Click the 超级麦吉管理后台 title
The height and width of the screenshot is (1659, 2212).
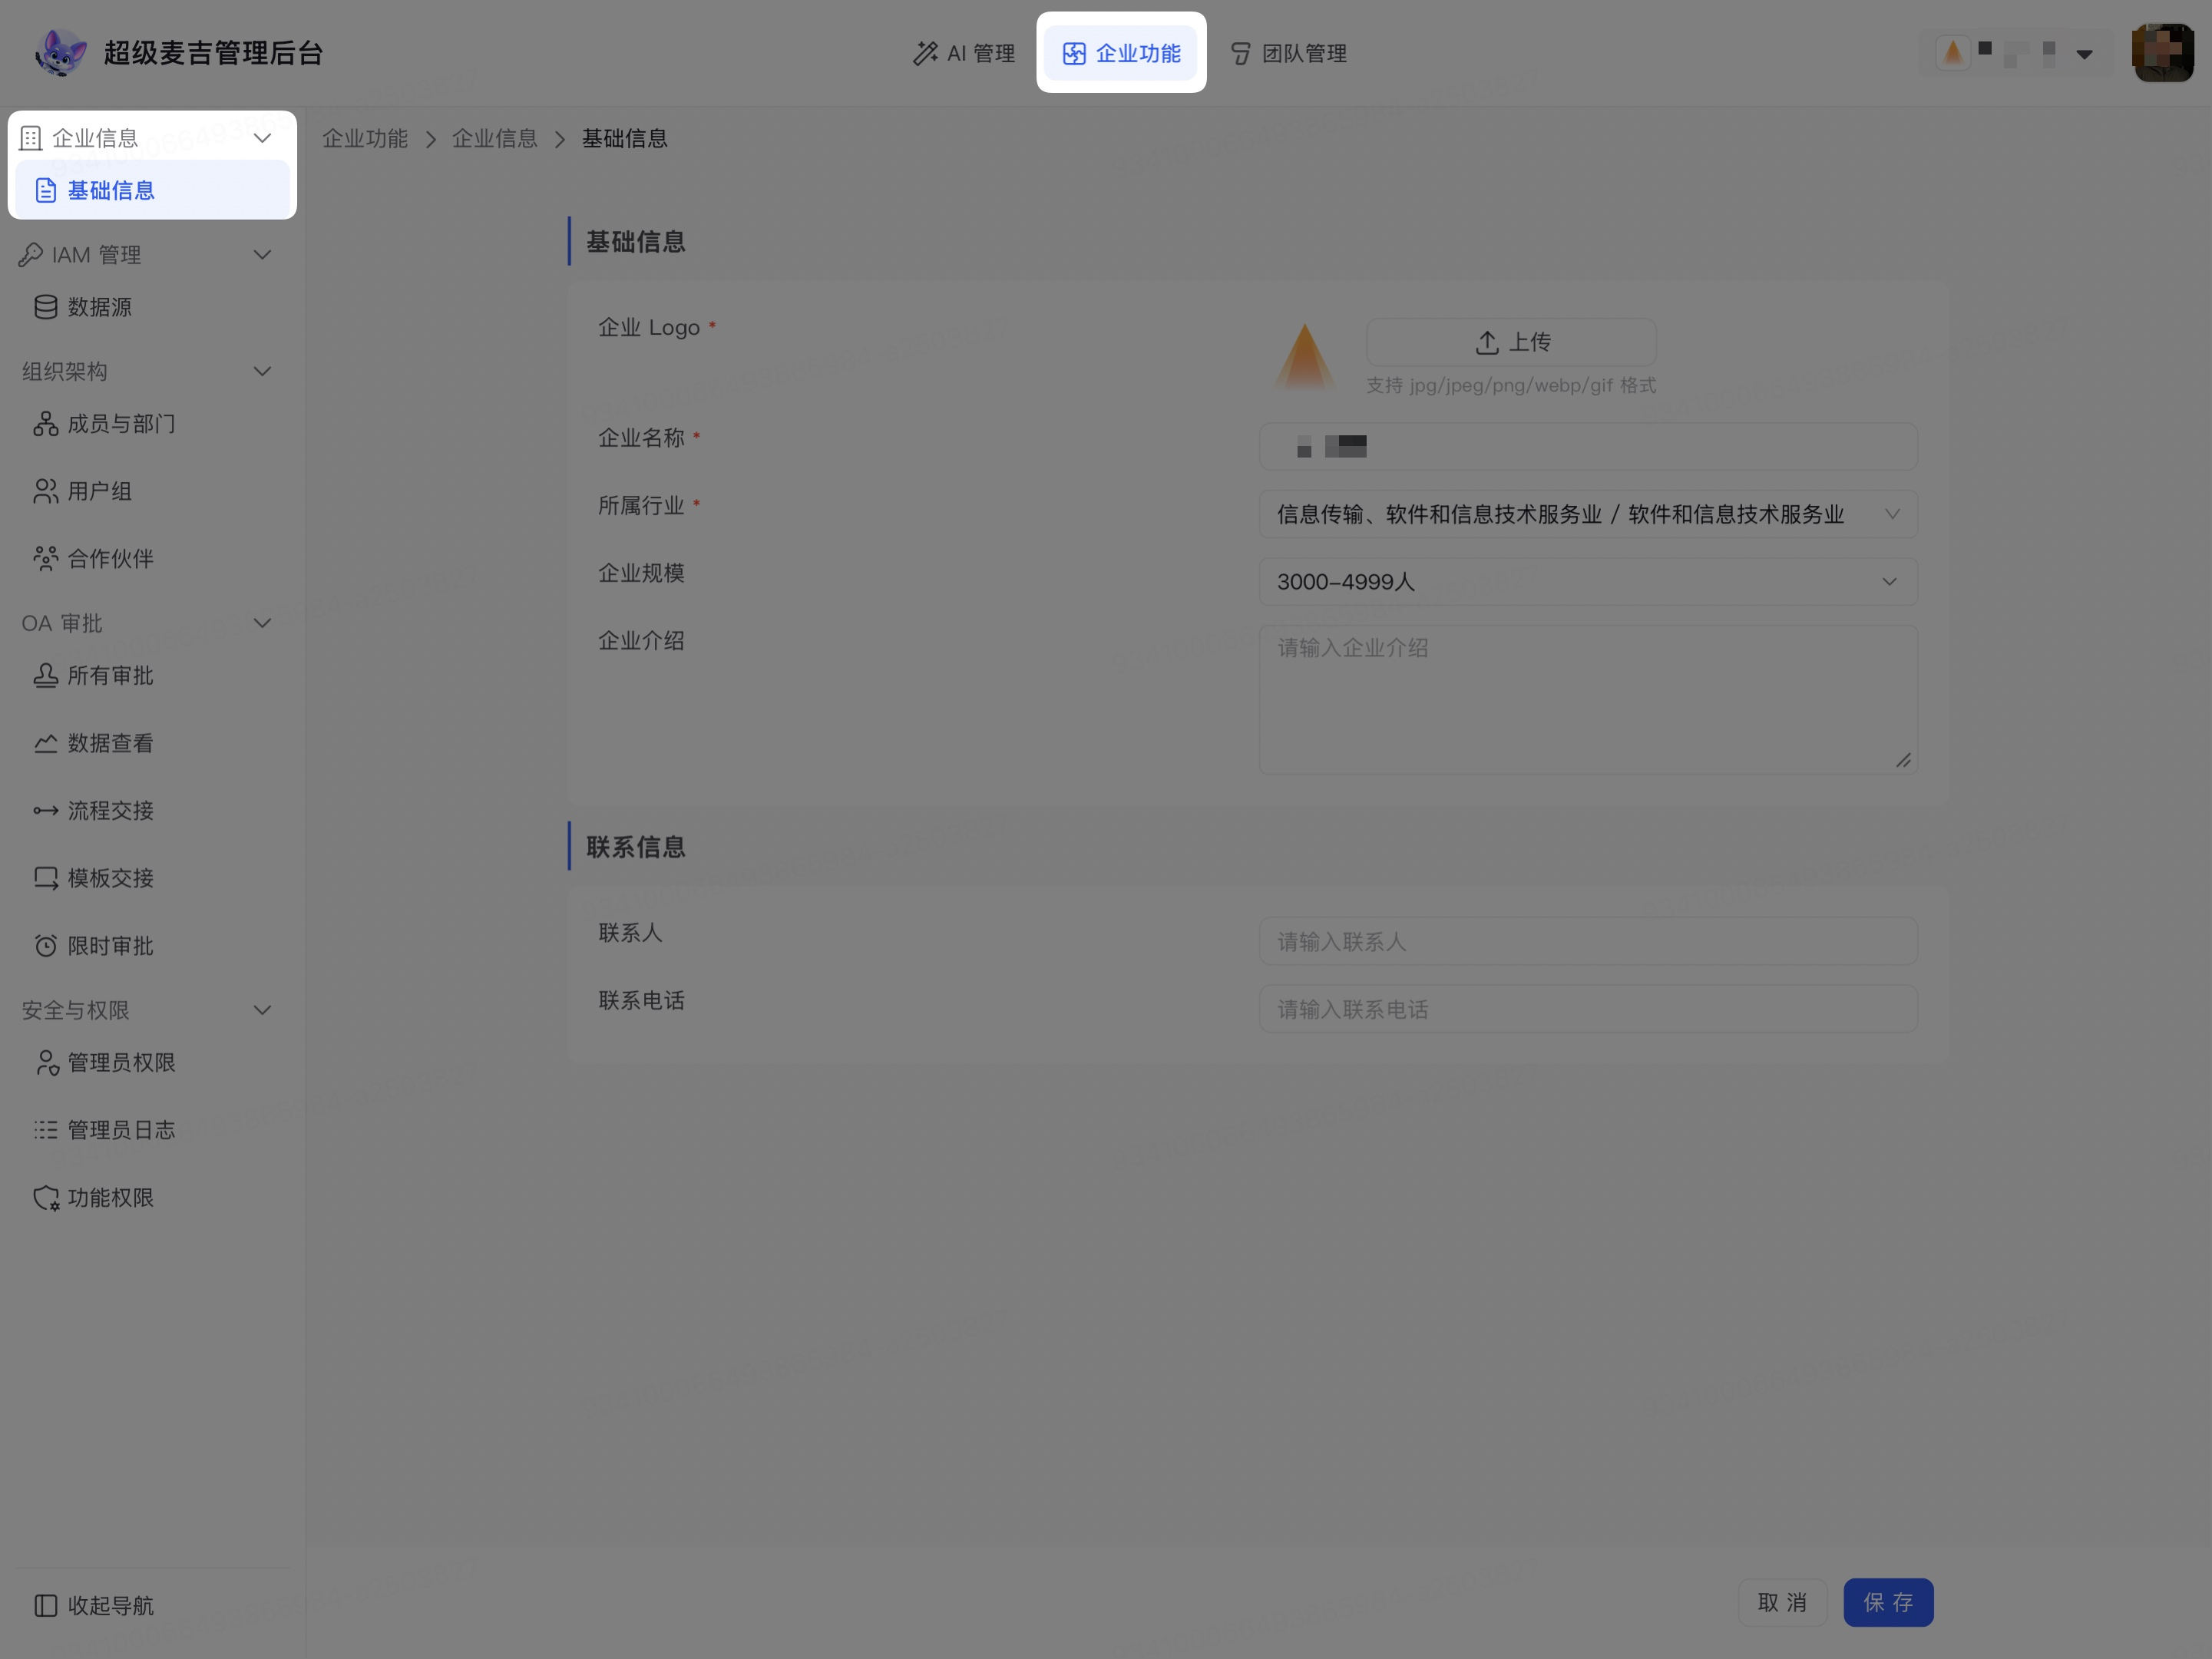pos(214,53)
